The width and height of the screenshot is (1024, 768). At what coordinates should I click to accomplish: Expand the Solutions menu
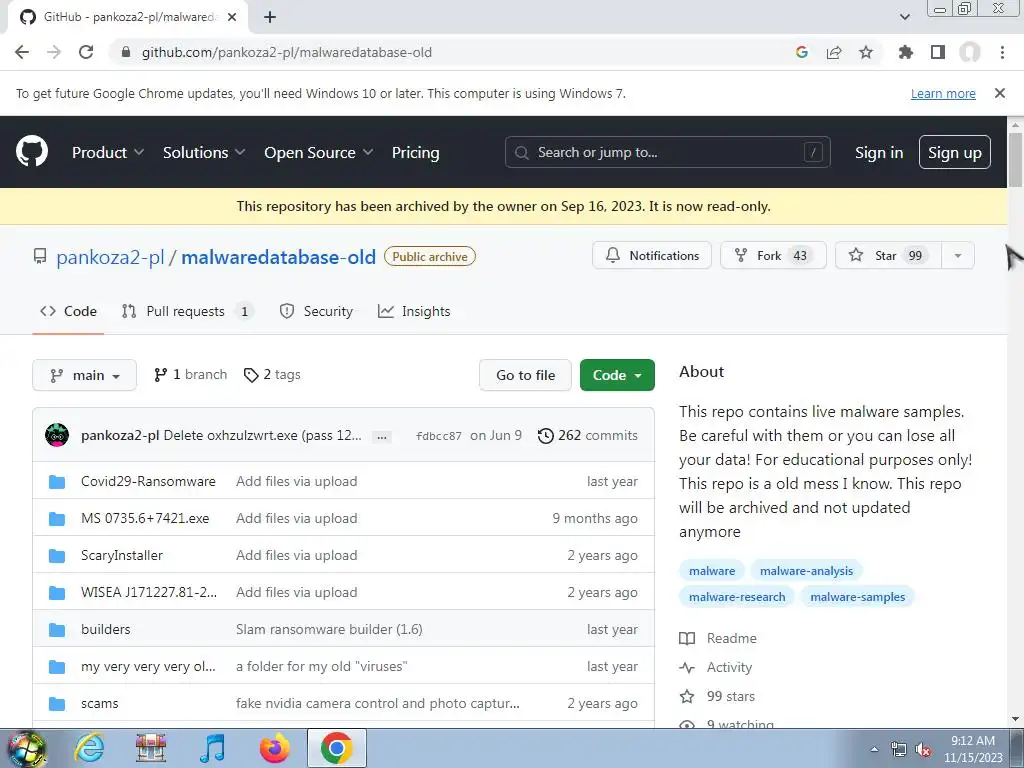tap(204, 152)
